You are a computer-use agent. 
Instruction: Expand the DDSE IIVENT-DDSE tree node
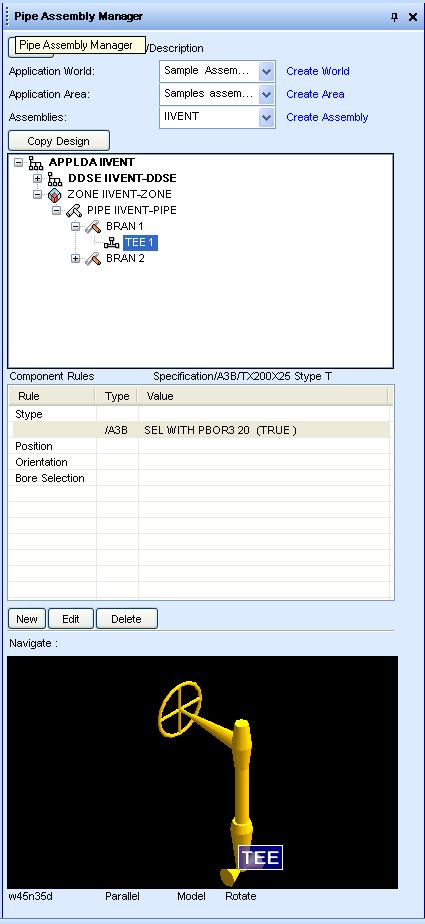coord(37,179)
